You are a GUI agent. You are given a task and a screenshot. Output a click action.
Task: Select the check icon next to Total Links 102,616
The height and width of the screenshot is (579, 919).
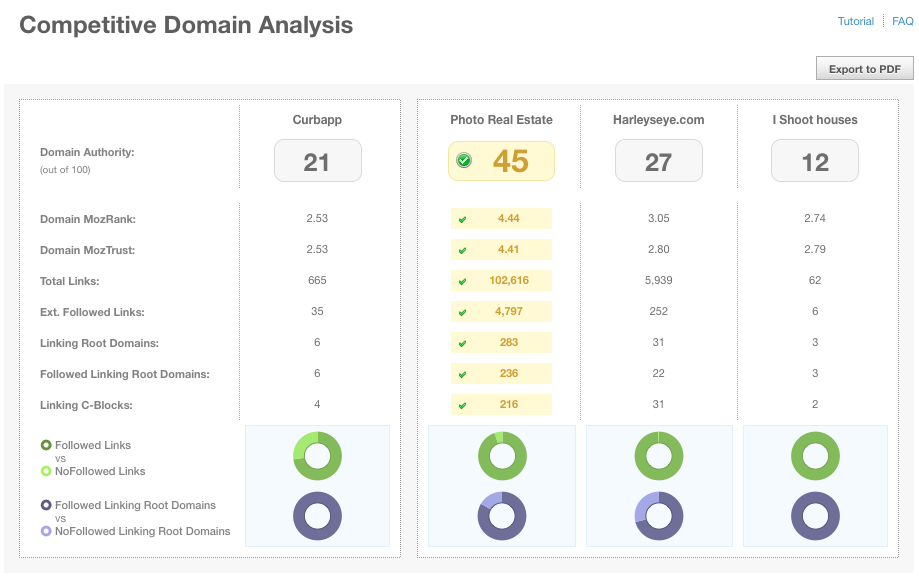click(x=462, y=280)
